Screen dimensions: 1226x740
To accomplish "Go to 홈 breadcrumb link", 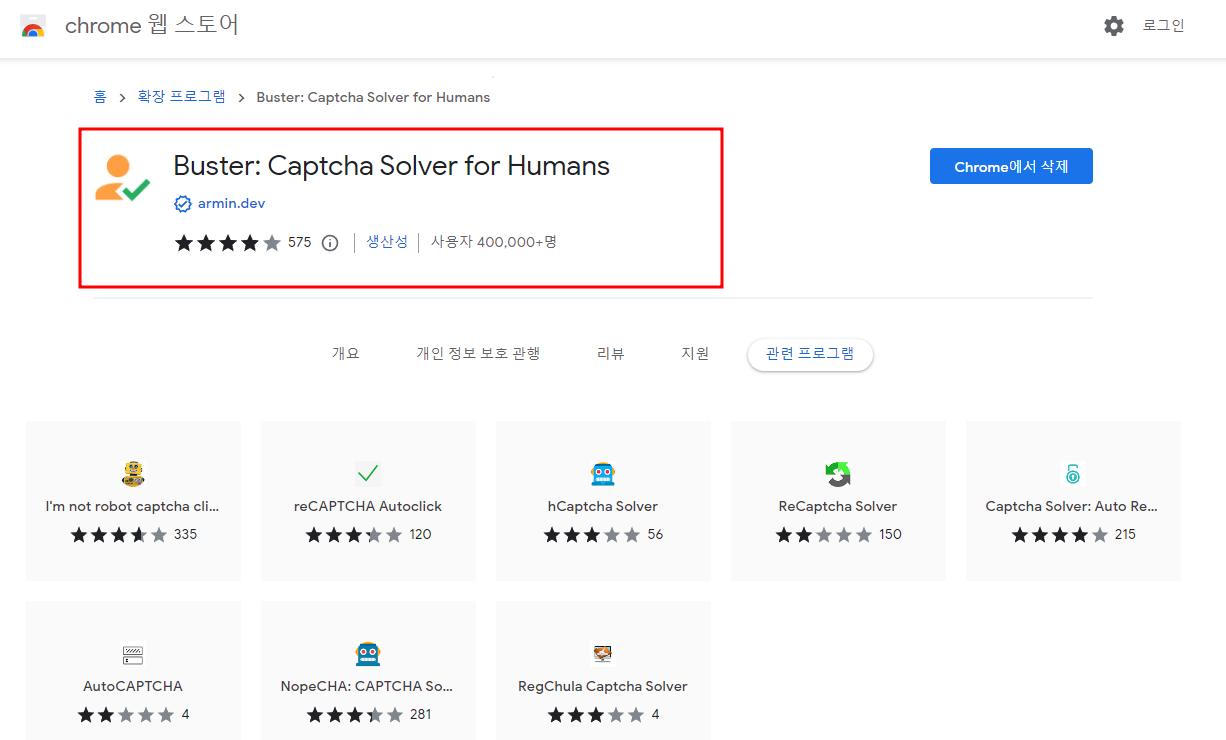I will click(x=100, y=97).
